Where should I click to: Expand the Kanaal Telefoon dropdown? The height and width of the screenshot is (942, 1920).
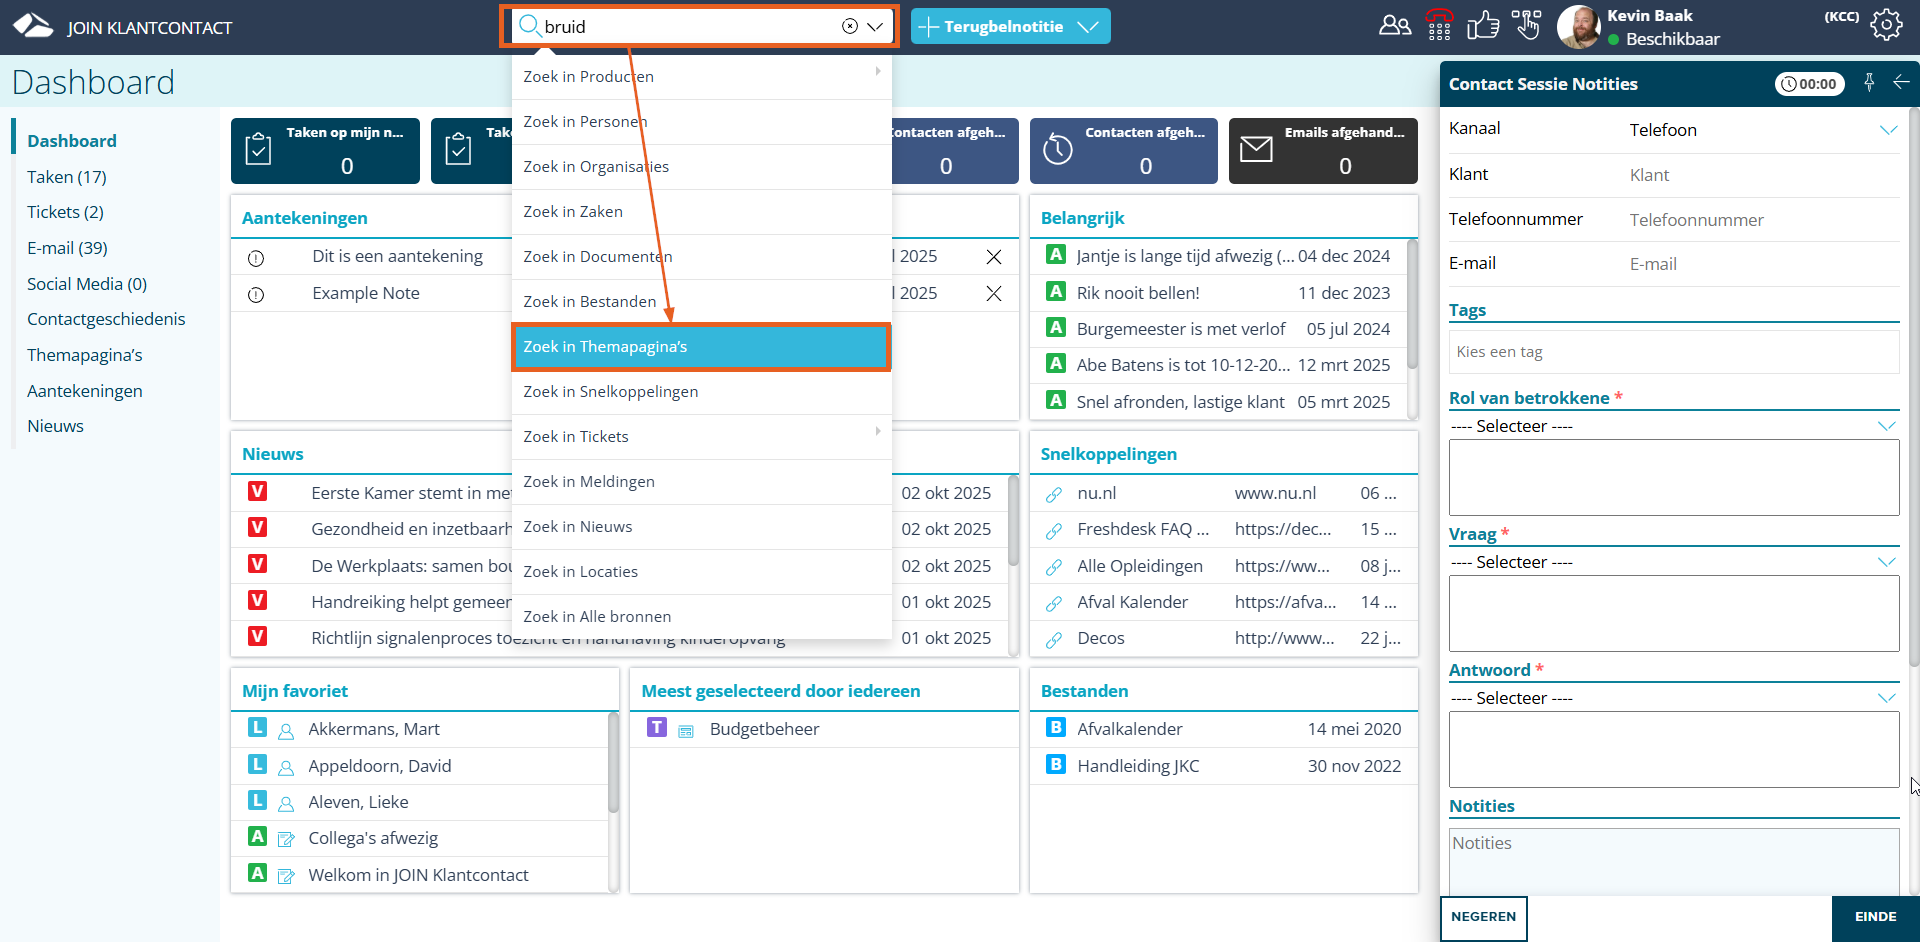tap(1887, 130)
